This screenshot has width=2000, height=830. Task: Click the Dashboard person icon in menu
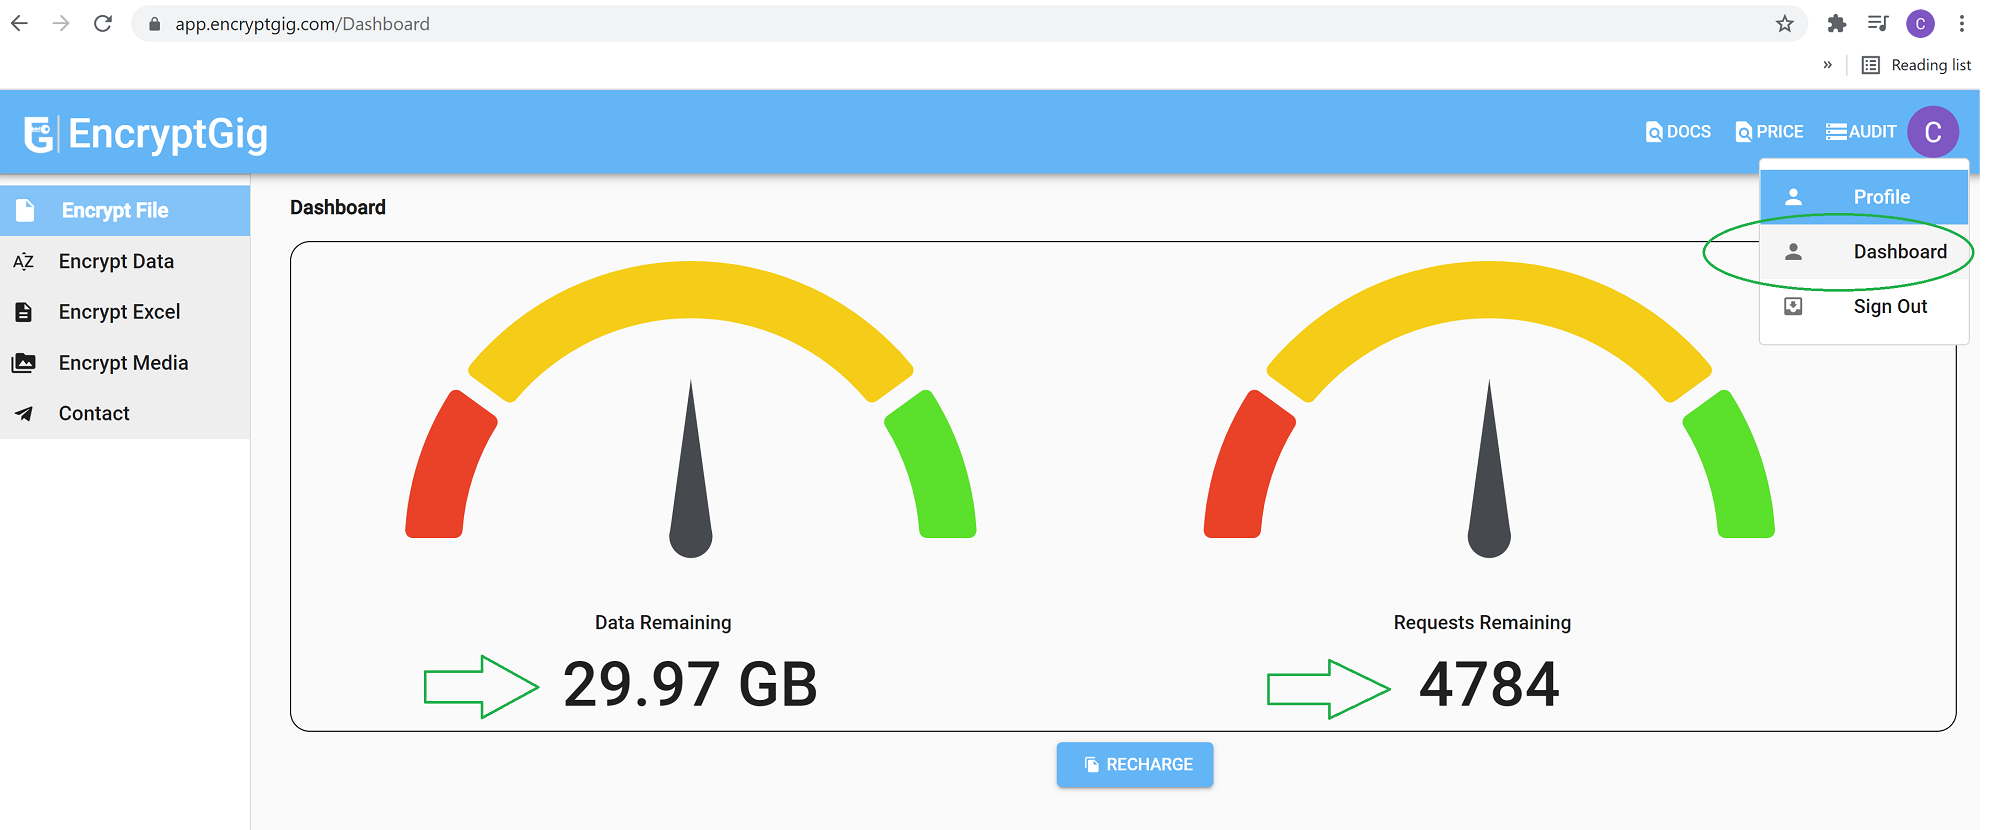pos(1794,252)
